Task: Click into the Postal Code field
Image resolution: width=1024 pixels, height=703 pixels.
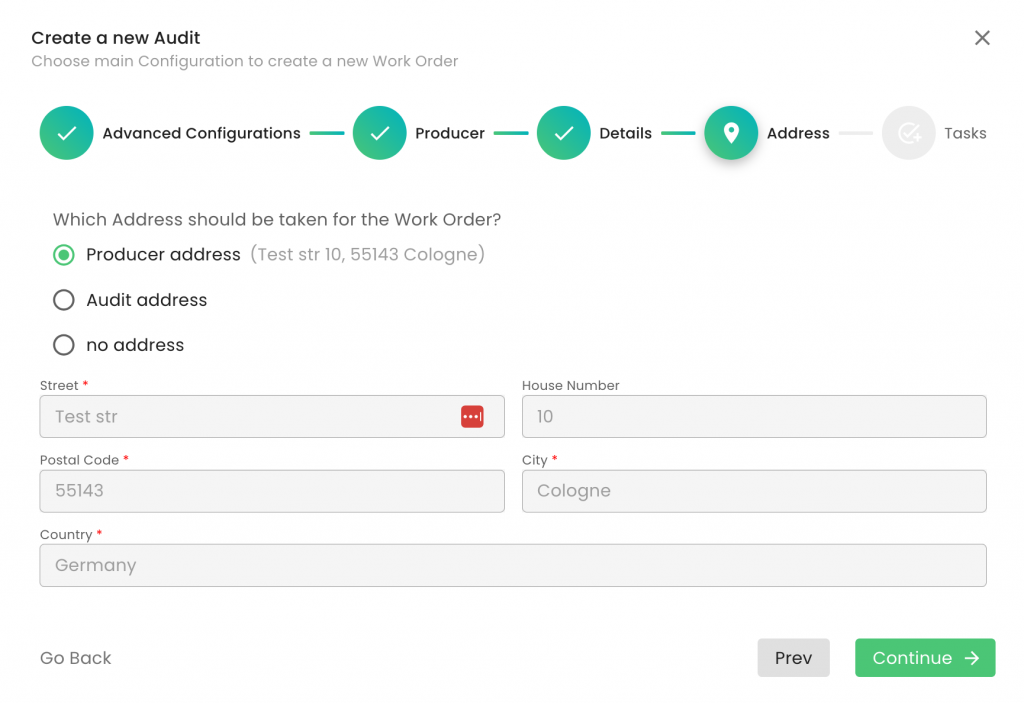Action: point(272,491)
